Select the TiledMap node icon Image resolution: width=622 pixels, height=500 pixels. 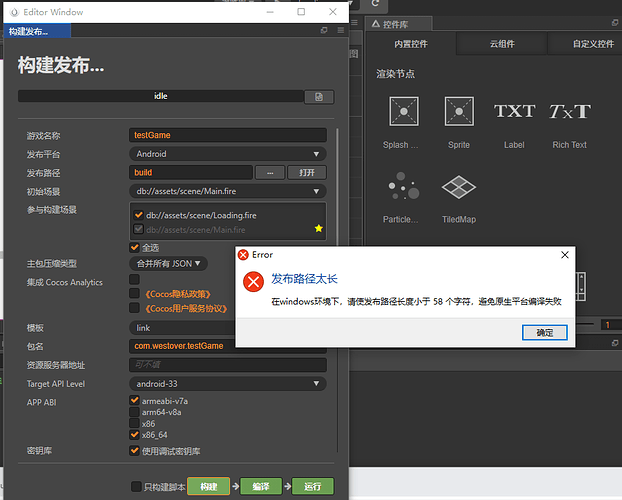coord(459,187)
